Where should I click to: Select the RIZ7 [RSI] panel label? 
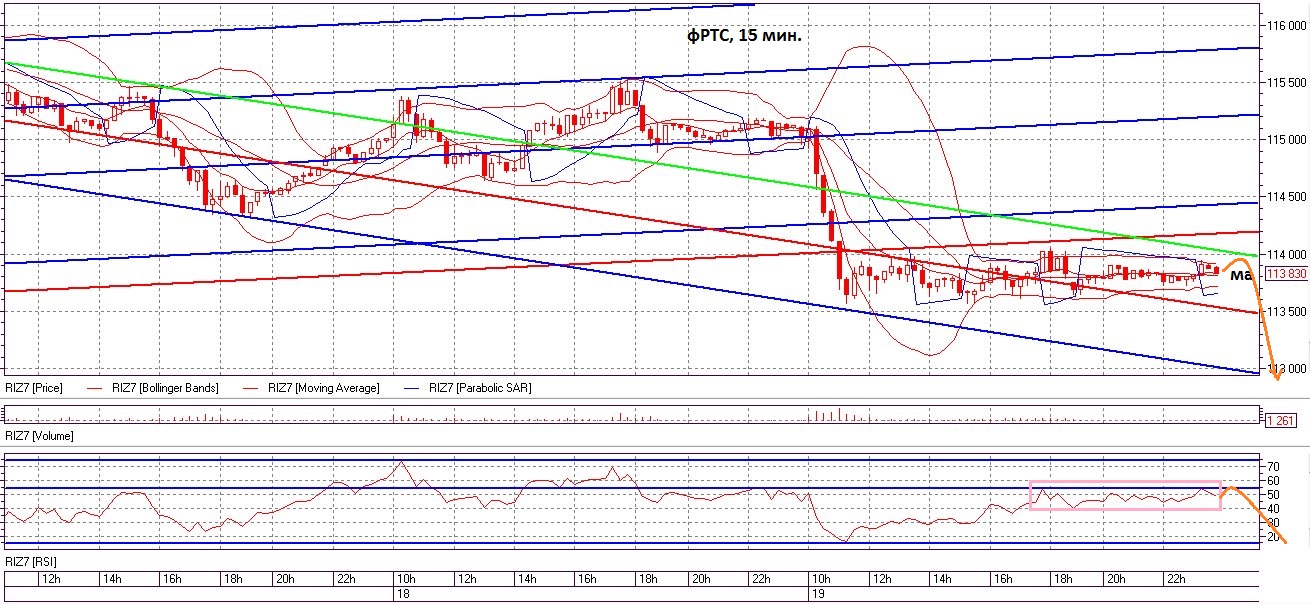coord(31,562)
